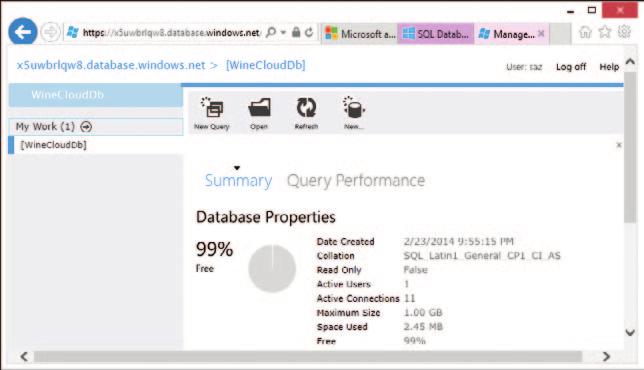Click the Date Created value 2/23/2014 9:55:15 PM
The height and width of the screenshot is (370, 644).
(x=458, y=241)
